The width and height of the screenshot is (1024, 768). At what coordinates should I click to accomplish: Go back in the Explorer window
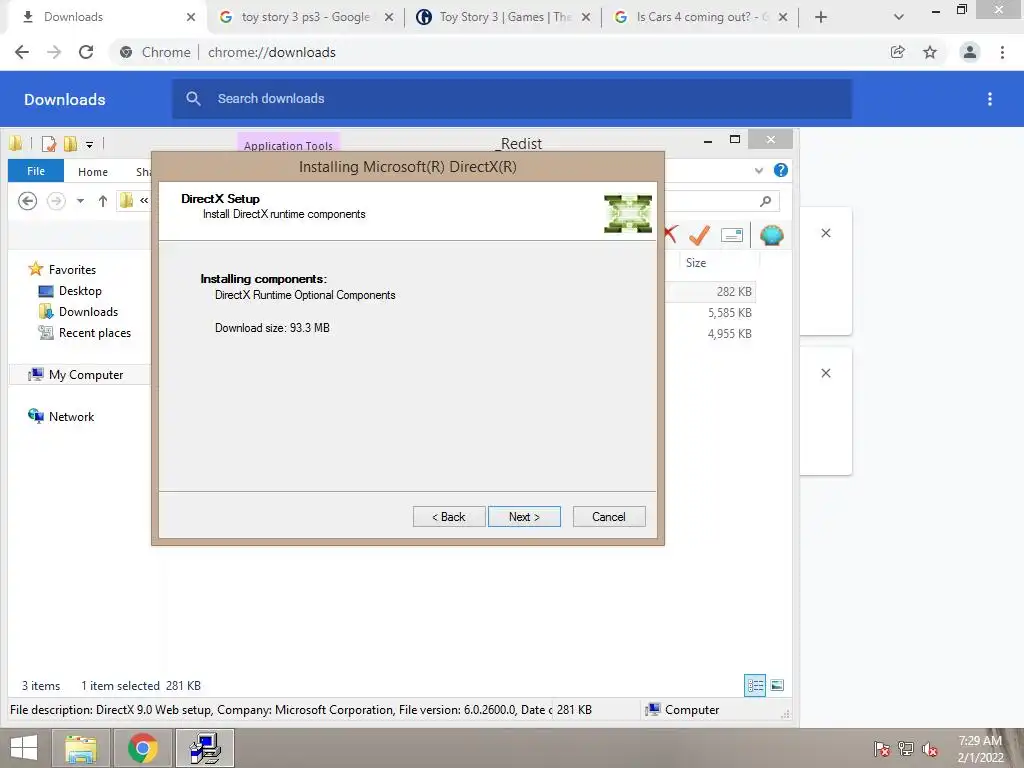(27, 201)
